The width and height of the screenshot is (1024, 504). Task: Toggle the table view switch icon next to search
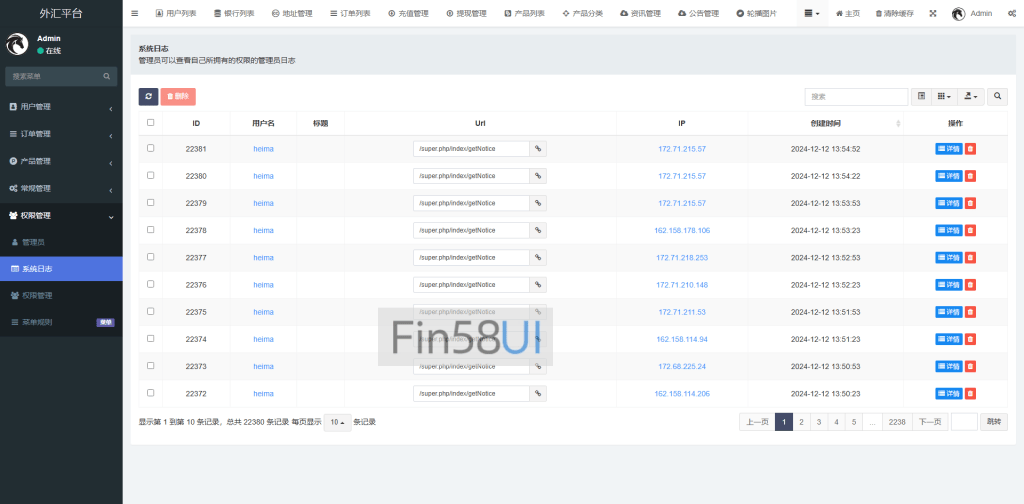coord(921,96)
